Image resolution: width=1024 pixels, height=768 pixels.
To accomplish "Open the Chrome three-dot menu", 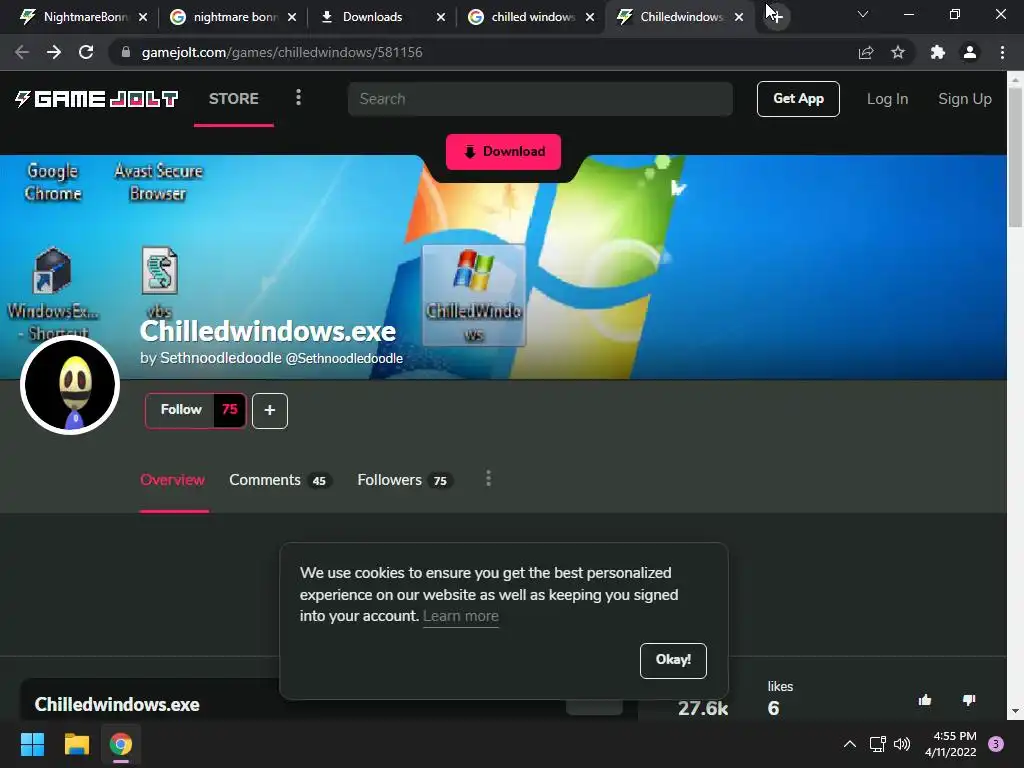I will [x=1002, y=52].
